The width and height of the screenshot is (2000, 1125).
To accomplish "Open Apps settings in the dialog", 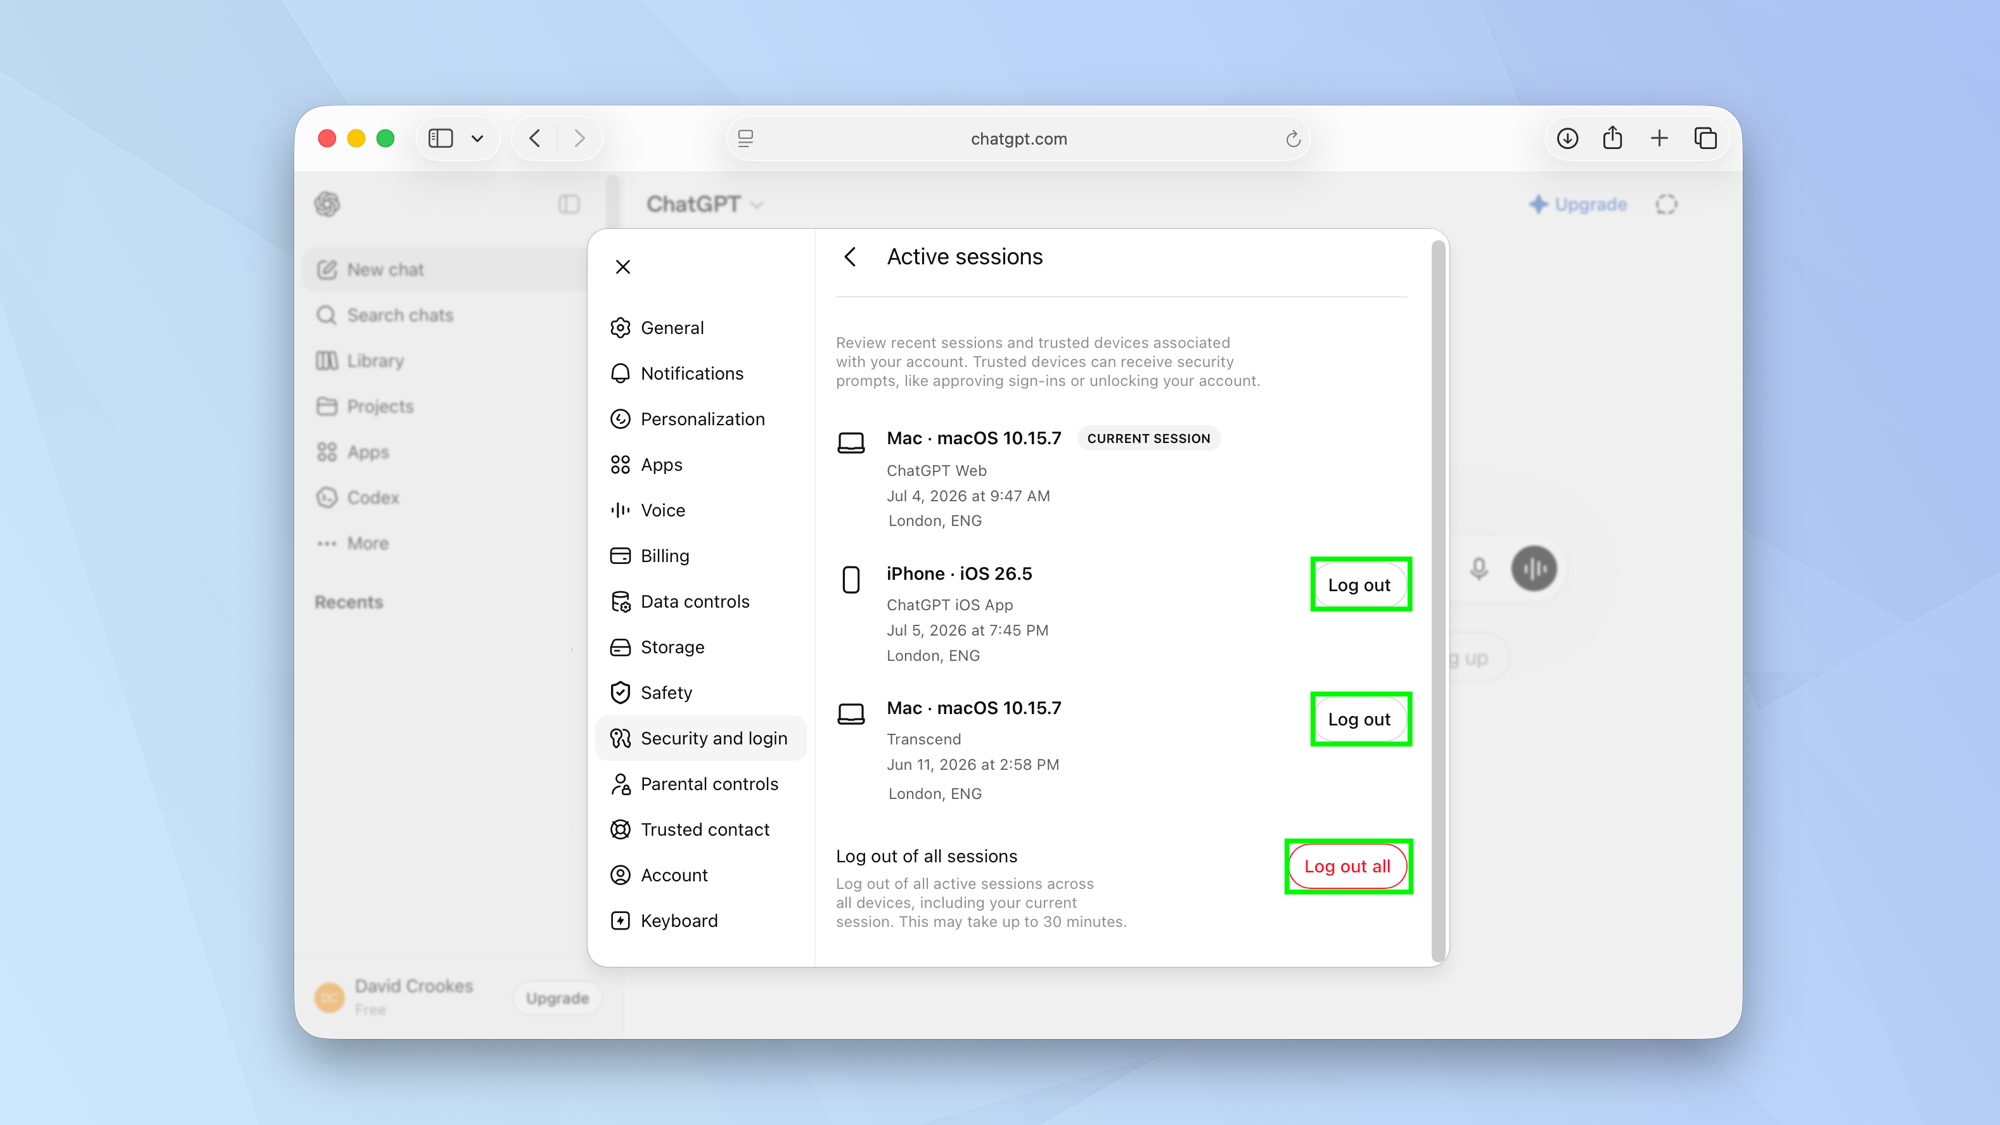I will pyautogui.click(x=700, y=465).
